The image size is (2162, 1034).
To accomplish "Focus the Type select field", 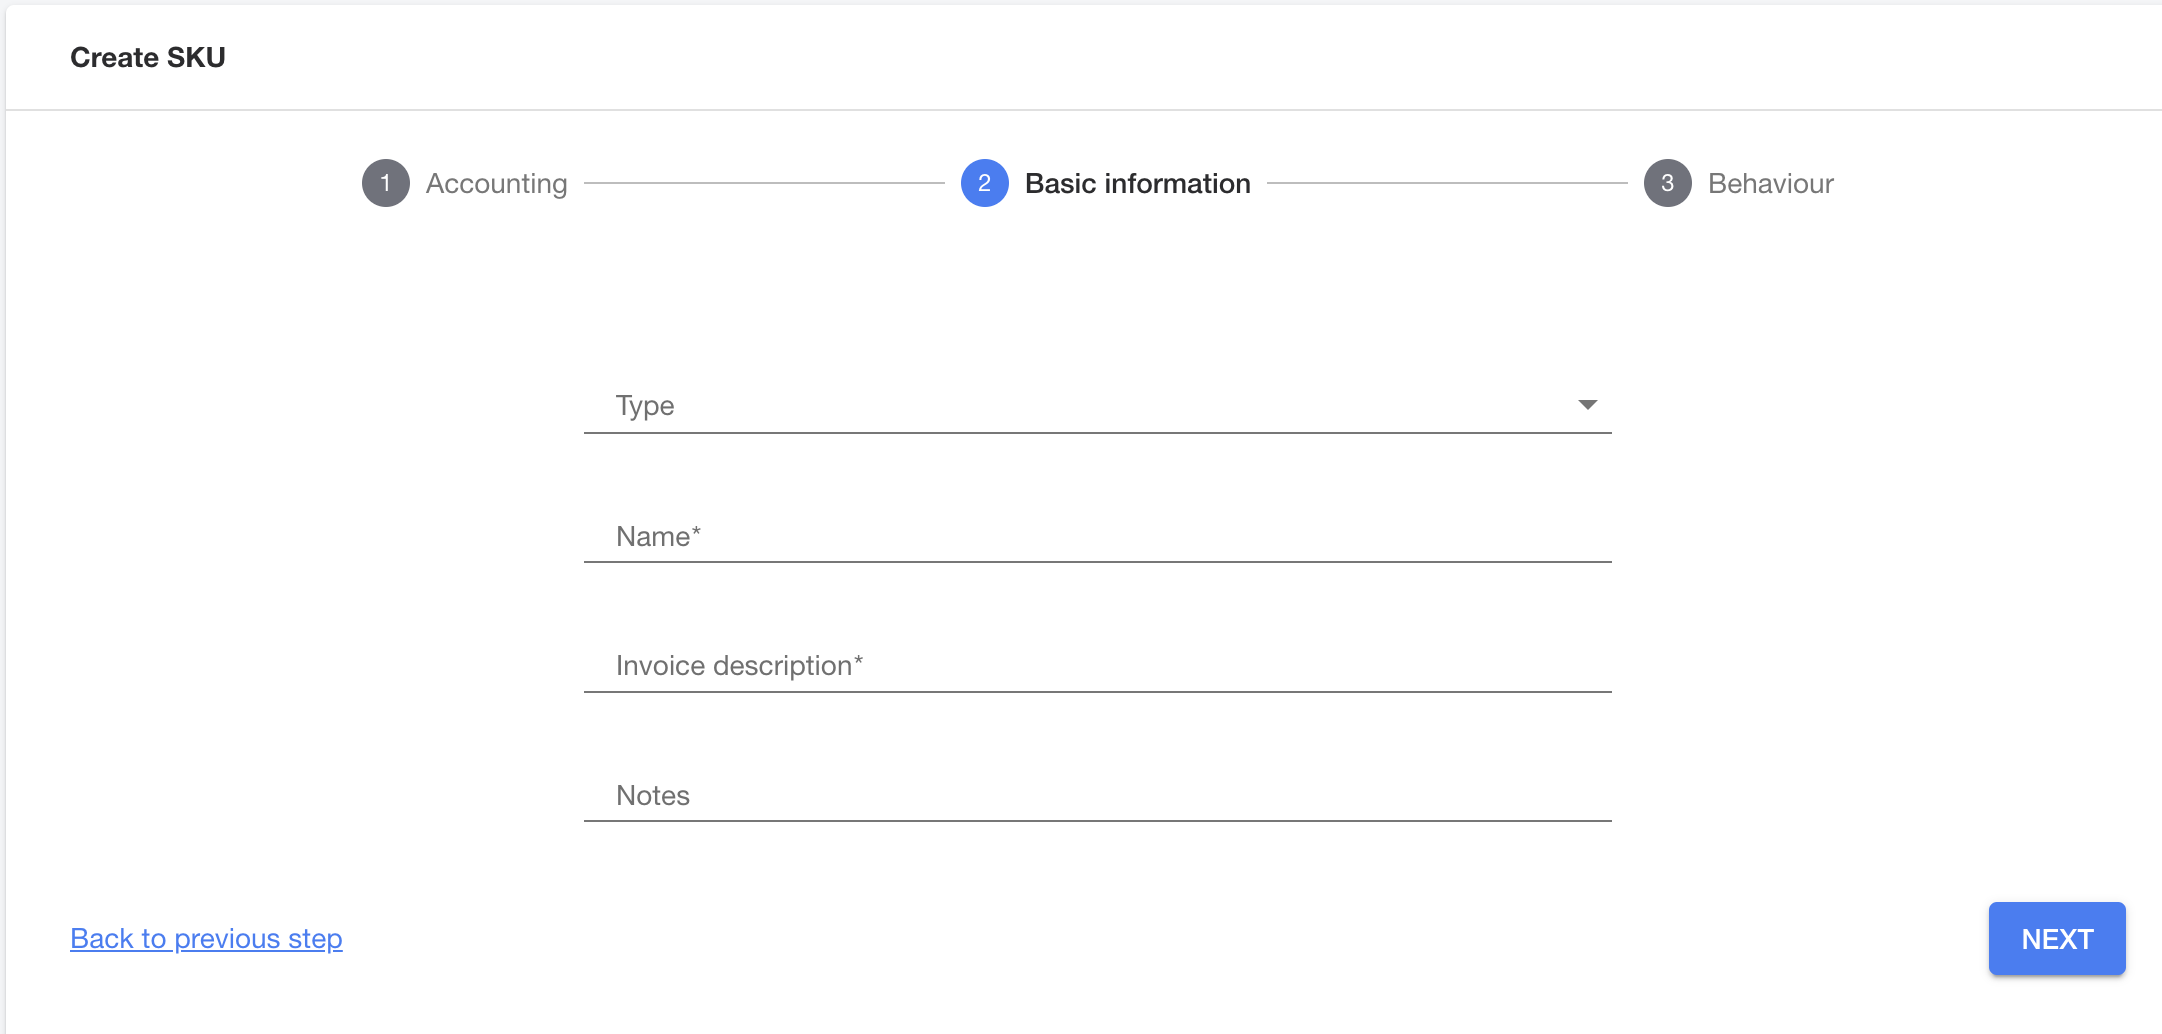I will click(1097, 405).
